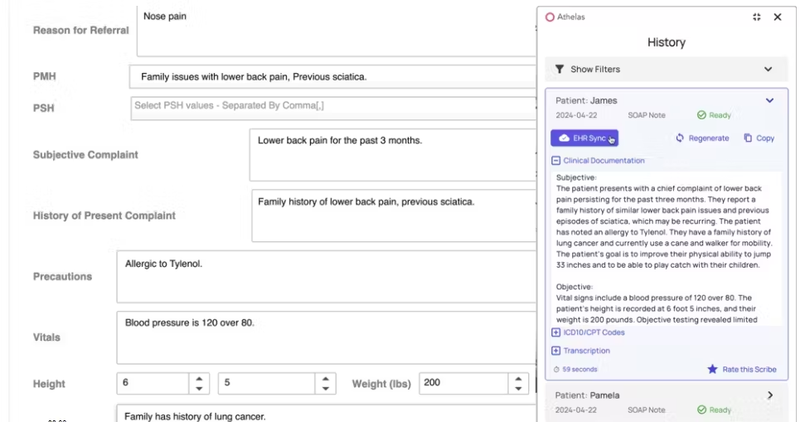This screenshot has height=422, width=800.
Task: Click the Athelas logo circle icon
Action: click(549, 17)
